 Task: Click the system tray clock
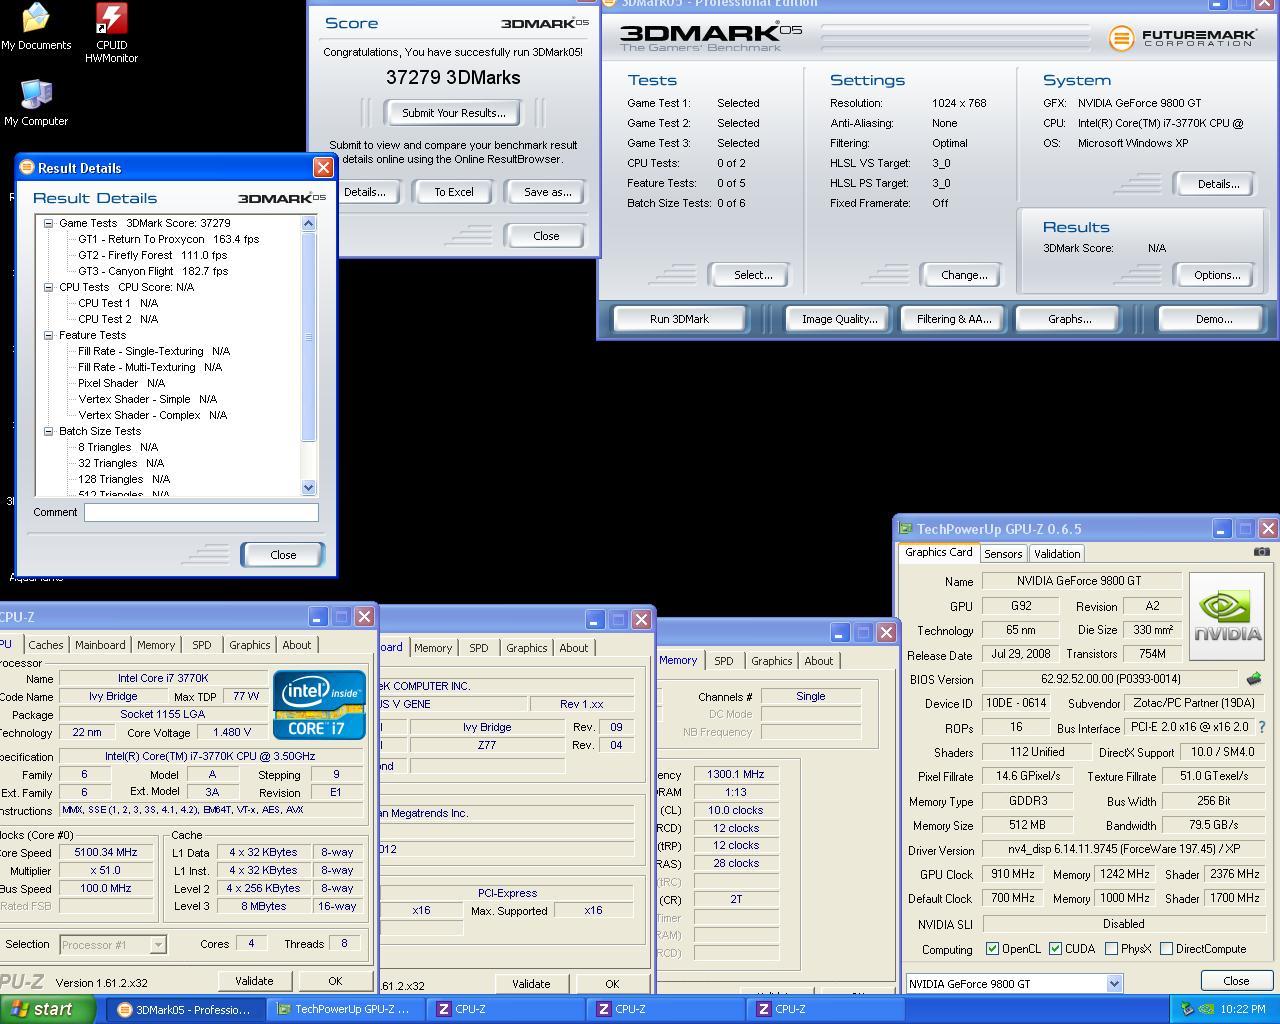1243,1009
